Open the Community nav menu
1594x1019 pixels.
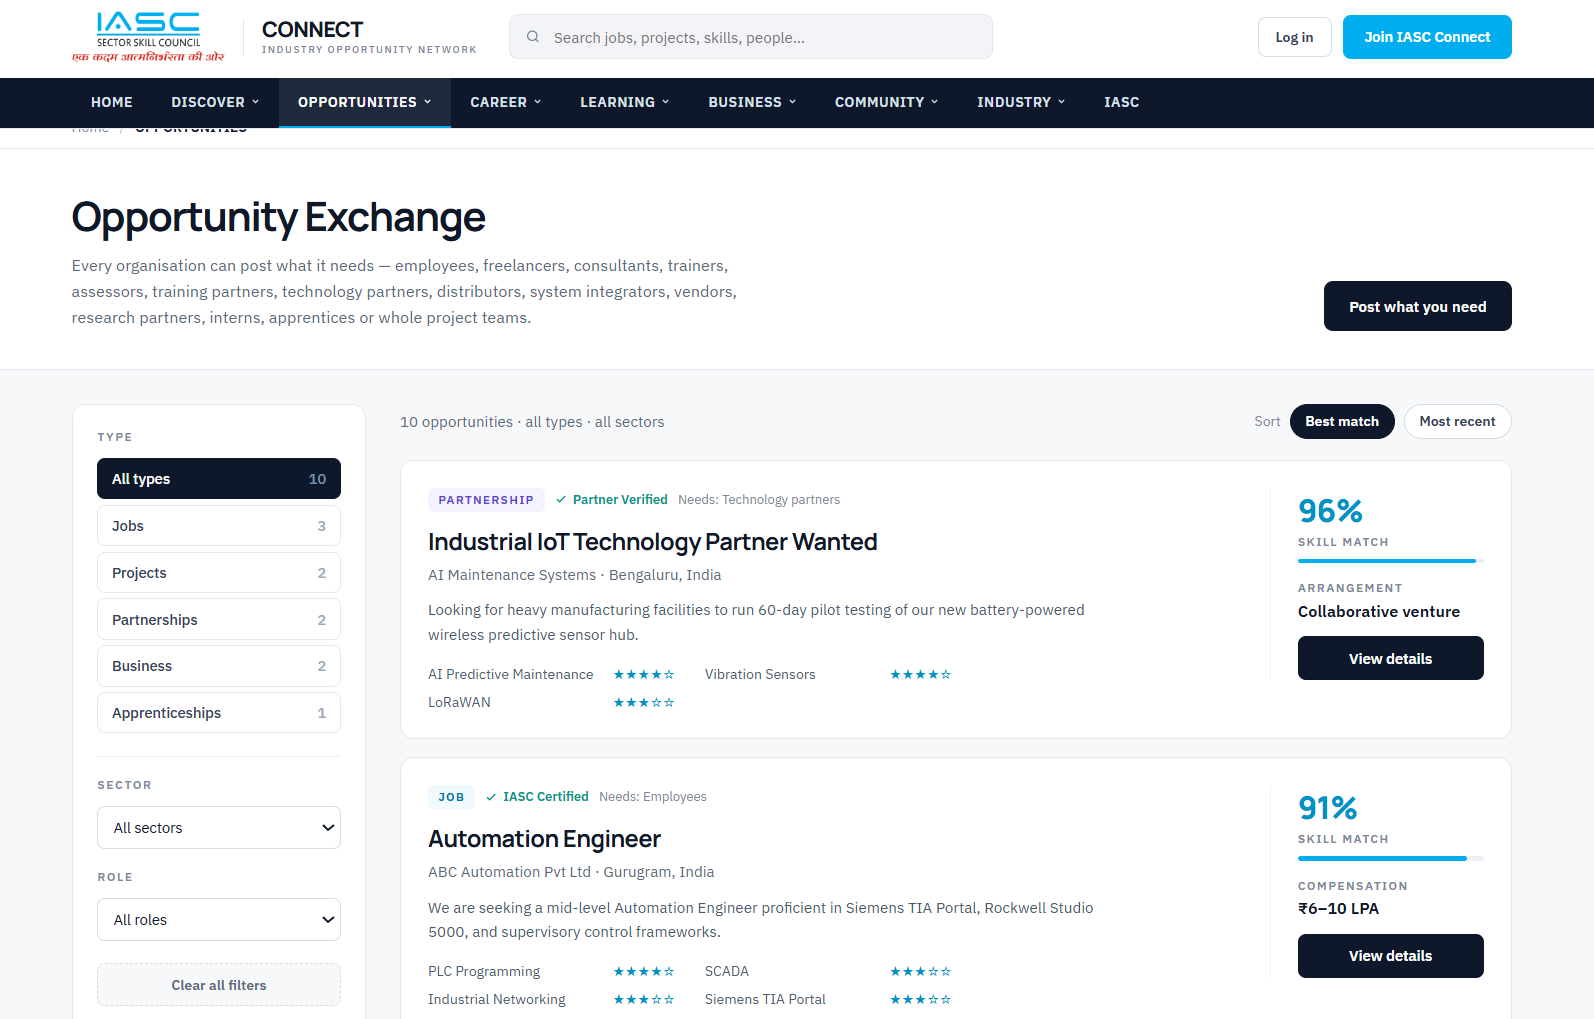coord(887,102)
